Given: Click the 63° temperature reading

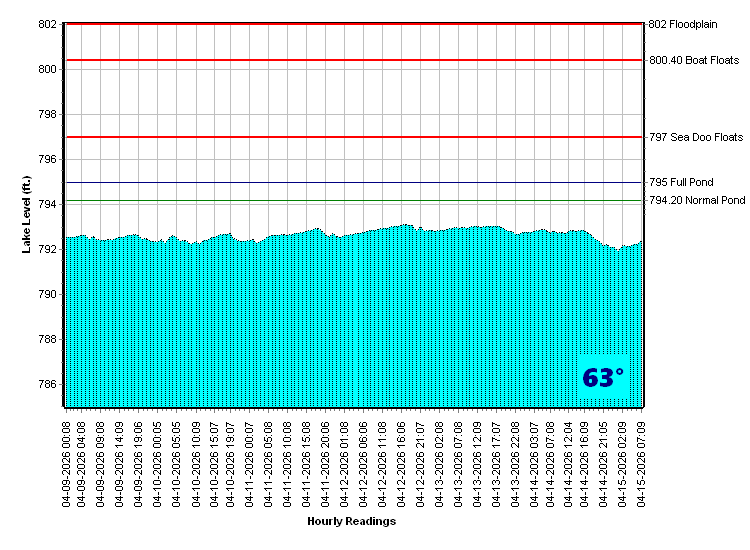Looking at the screenshot, I should pos(603,378).
